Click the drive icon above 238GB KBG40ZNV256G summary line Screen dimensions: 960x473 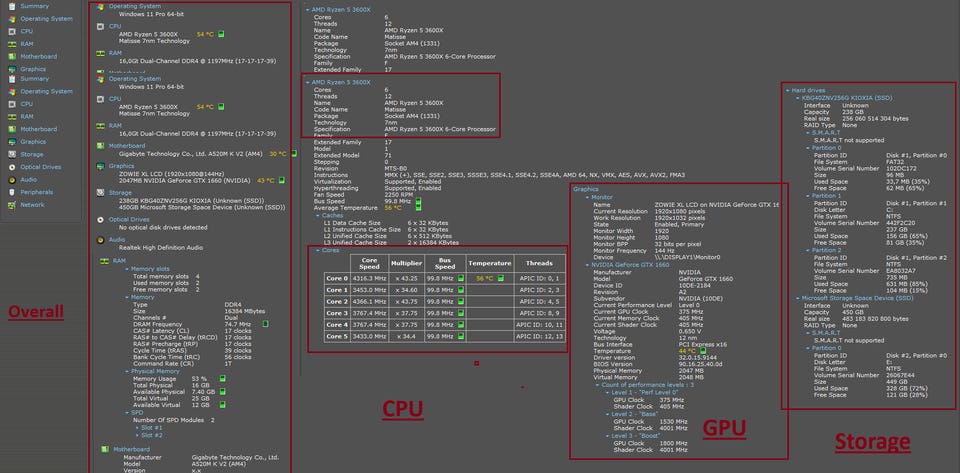[x=100, y=193]
